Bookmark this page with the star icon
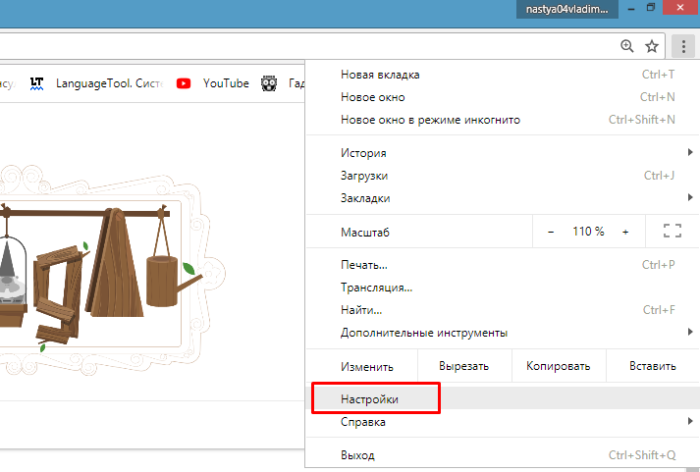Screen dimensions: 700x472 652,46
